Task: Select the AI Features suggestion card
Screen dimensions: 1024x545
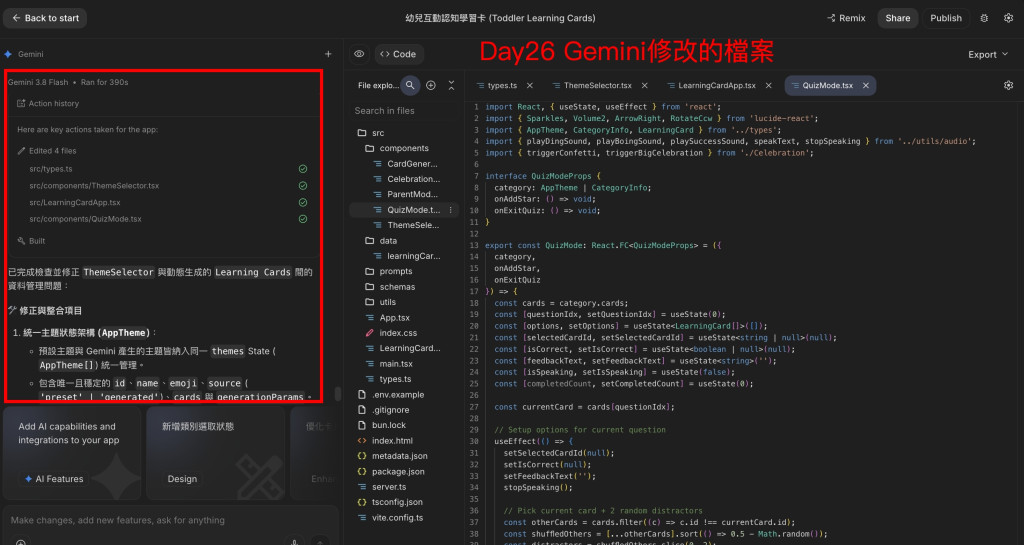Action: click(x=72, y=454)
